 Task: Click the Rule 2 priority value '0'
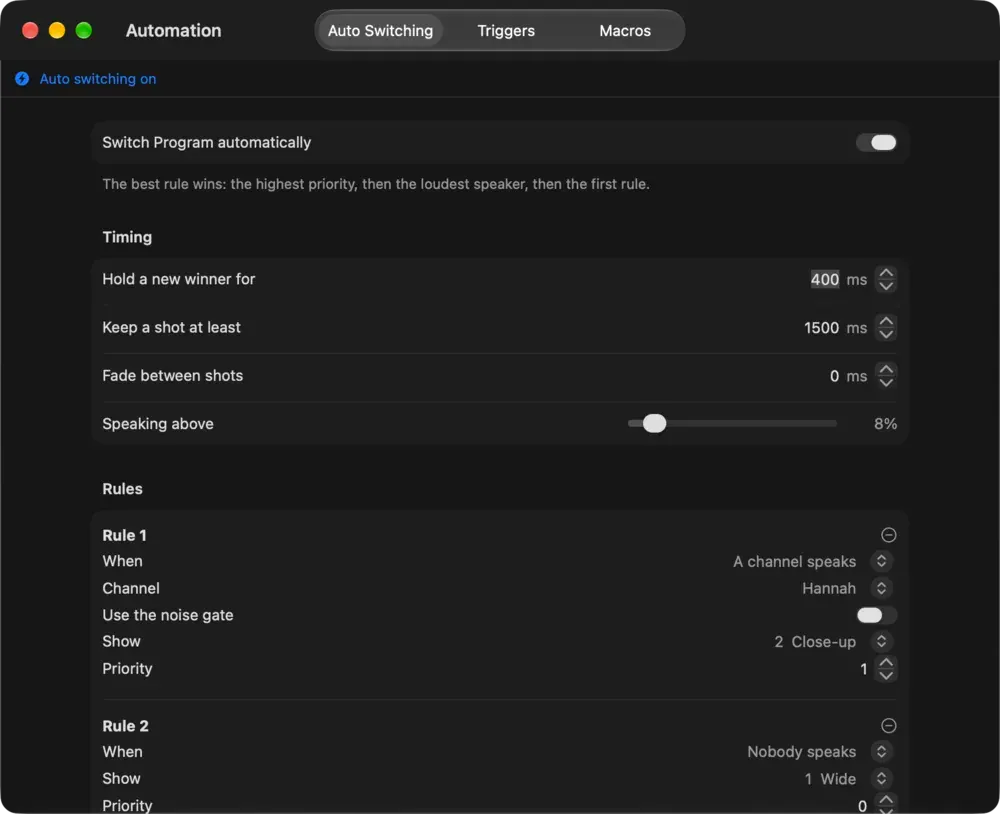862,806
